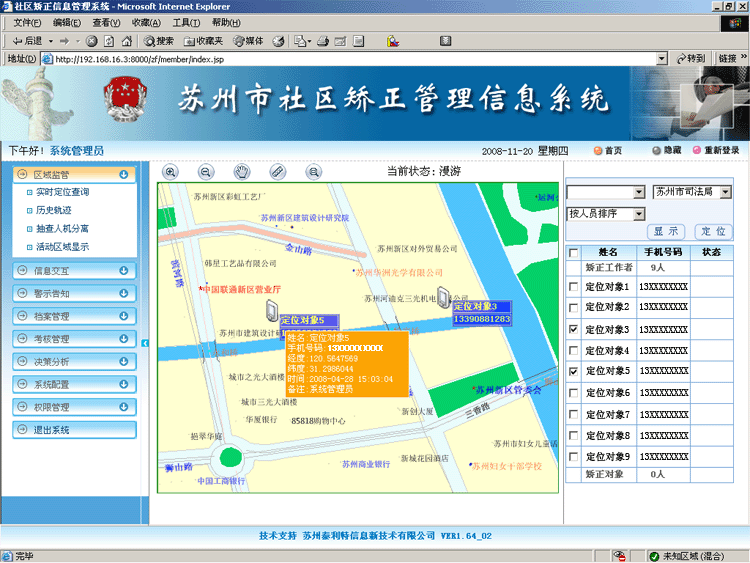Select 历史轨迹 in the sidebar

click(55, 210)
